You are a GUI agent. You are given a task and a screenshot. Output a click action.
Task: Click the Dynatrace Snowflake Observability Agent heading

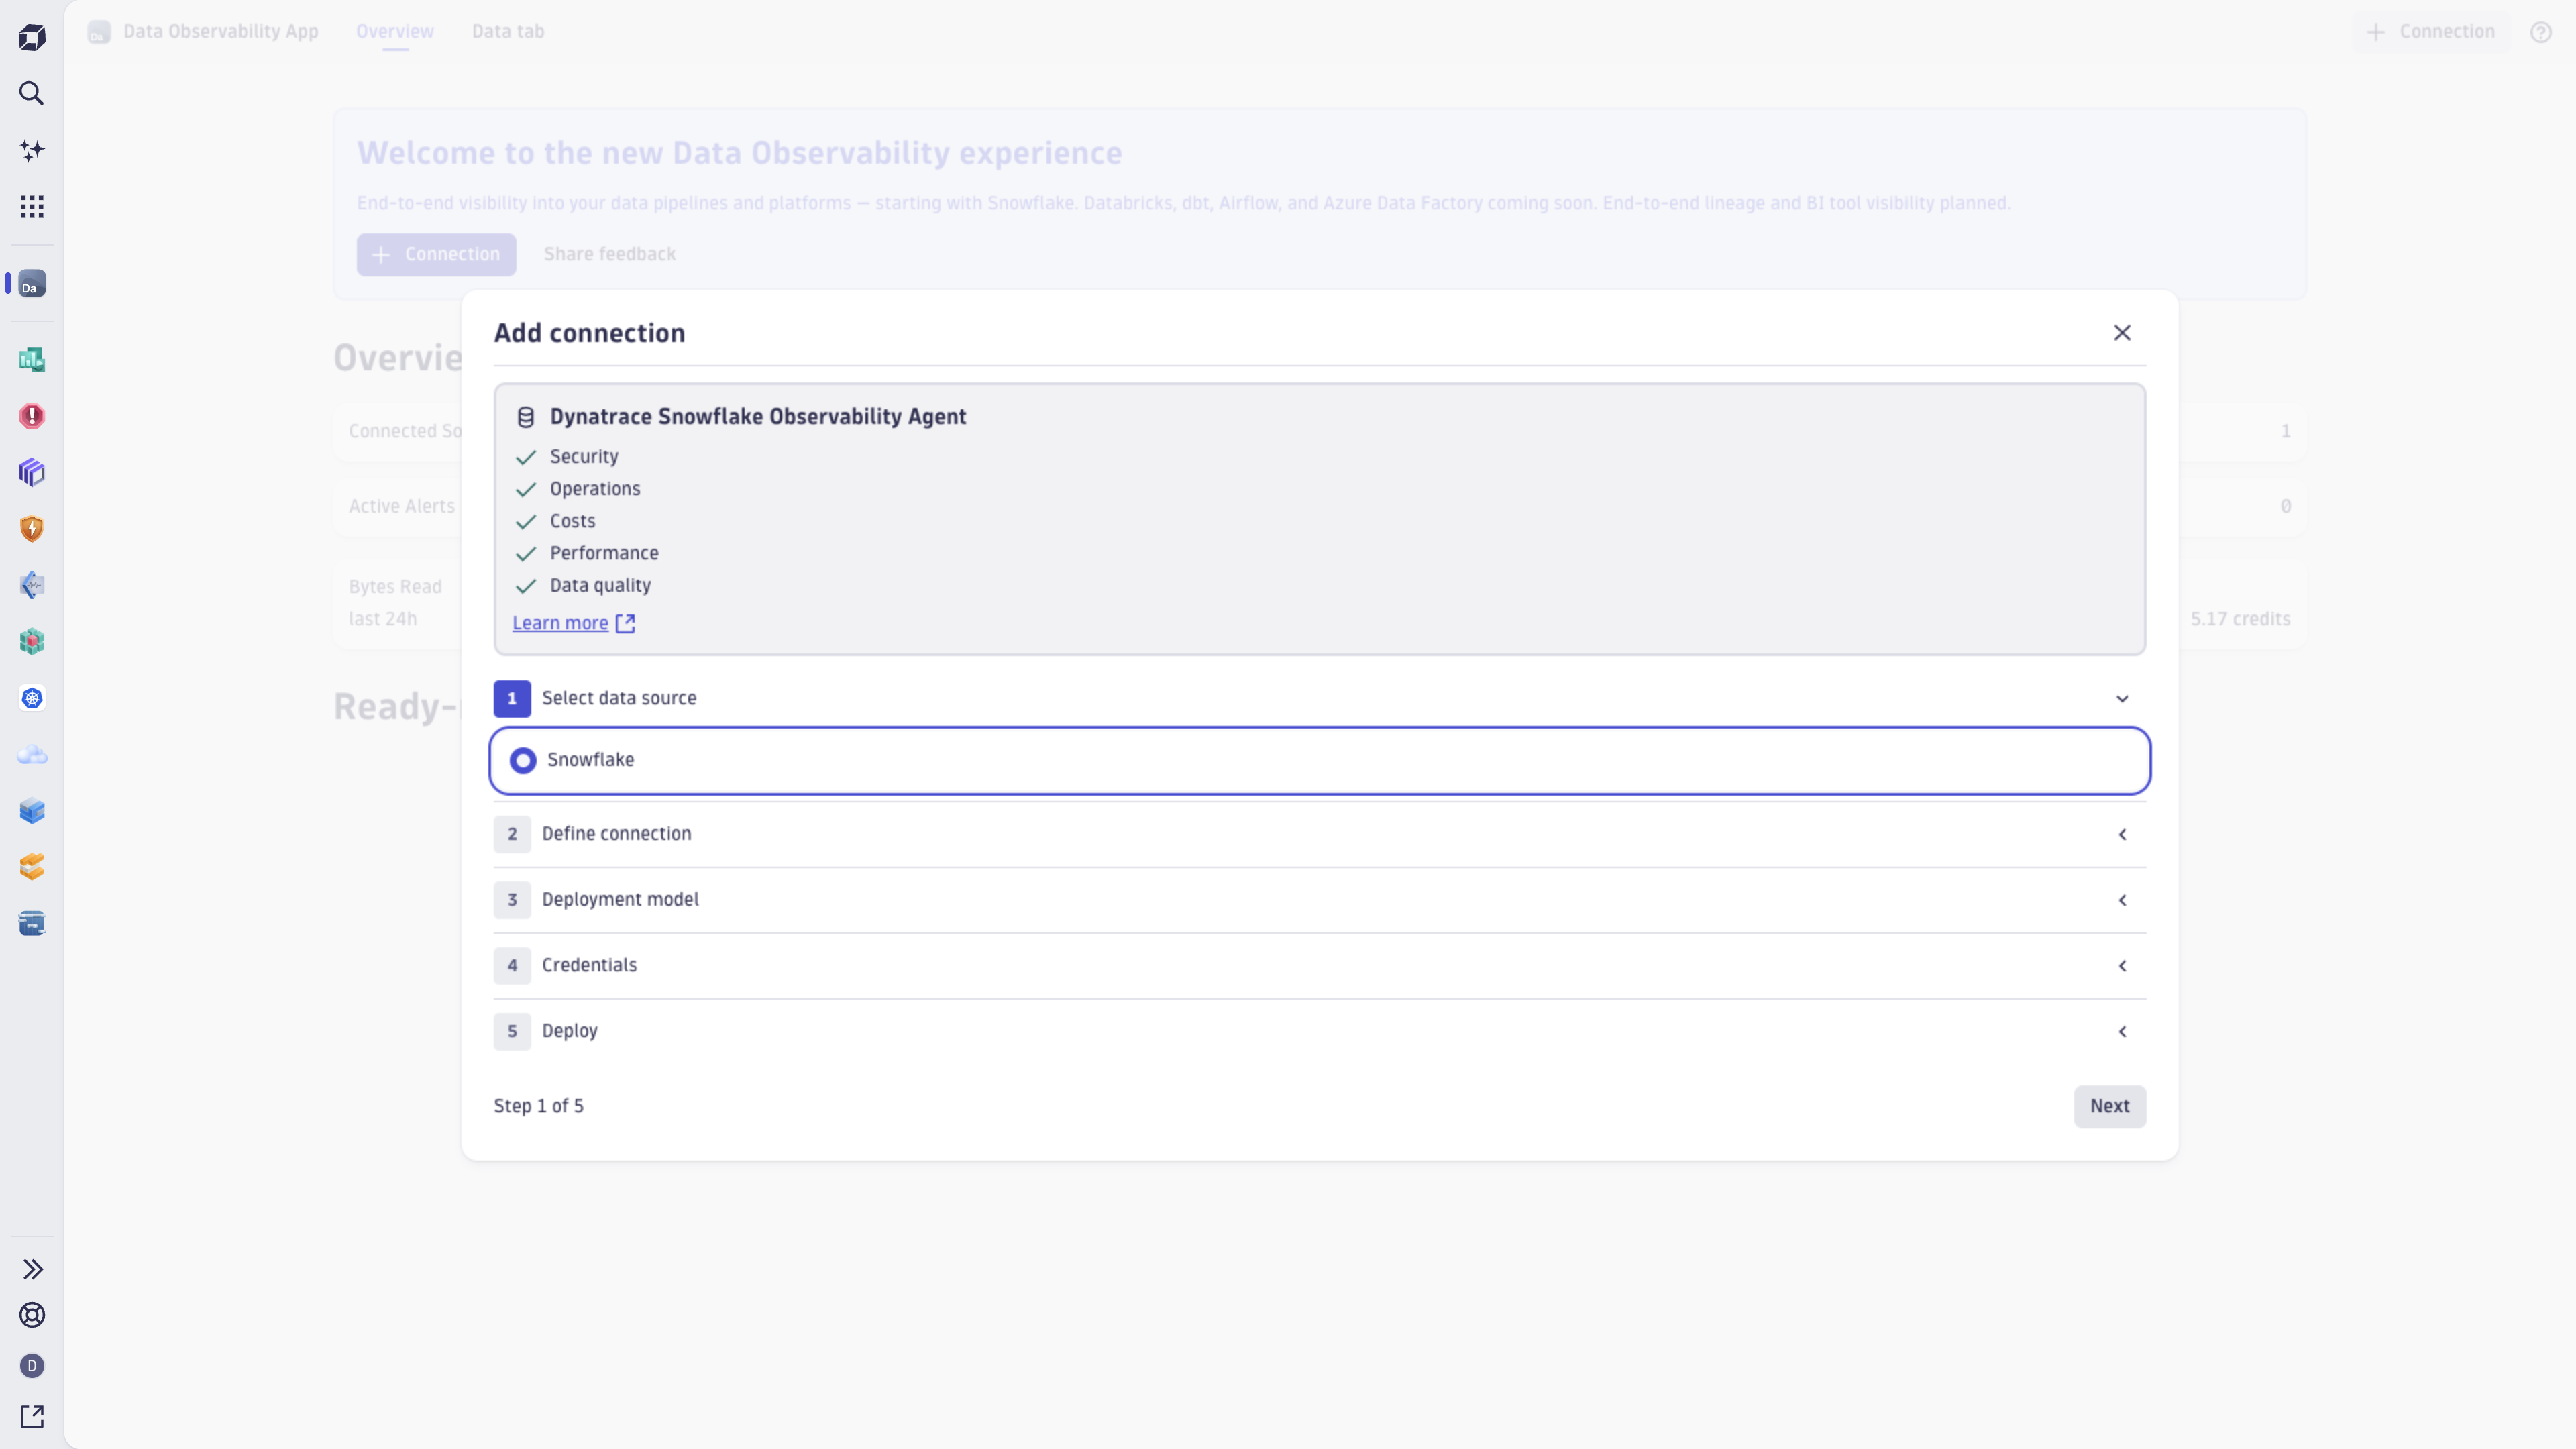click(x=758, y=417)
